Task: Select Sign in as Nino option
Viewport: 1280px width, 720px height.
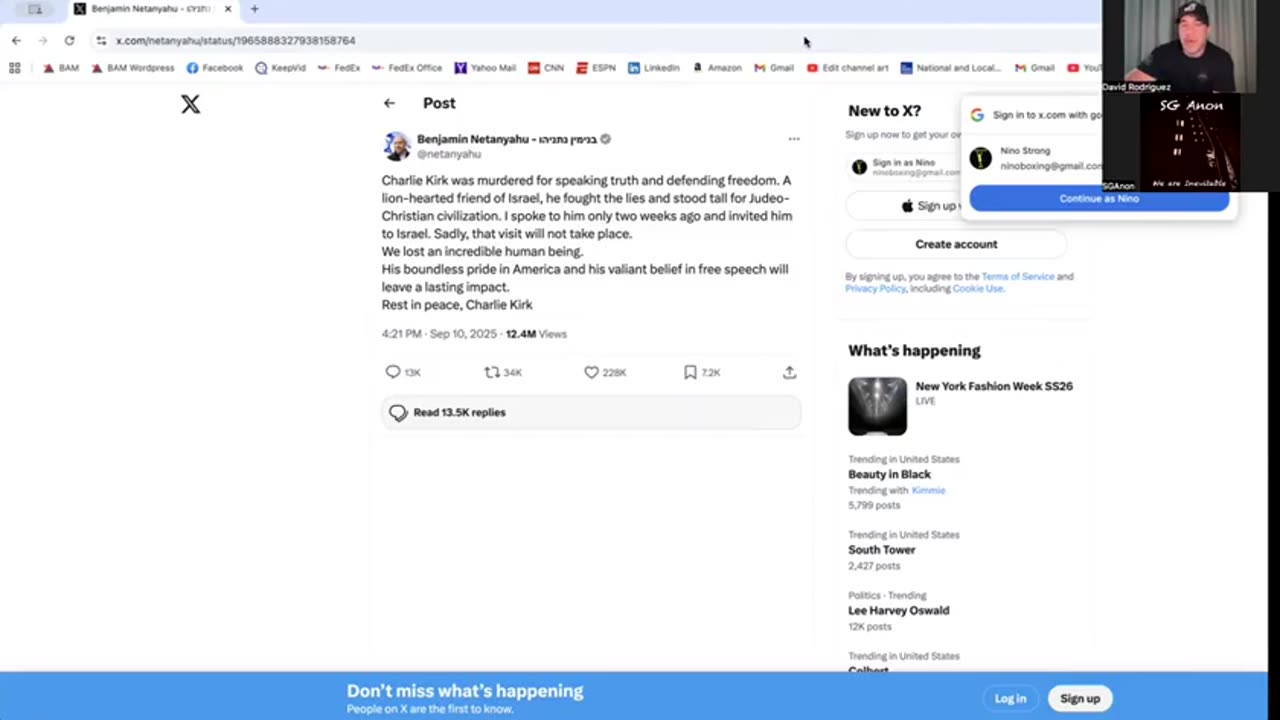Action: point(905,167)
